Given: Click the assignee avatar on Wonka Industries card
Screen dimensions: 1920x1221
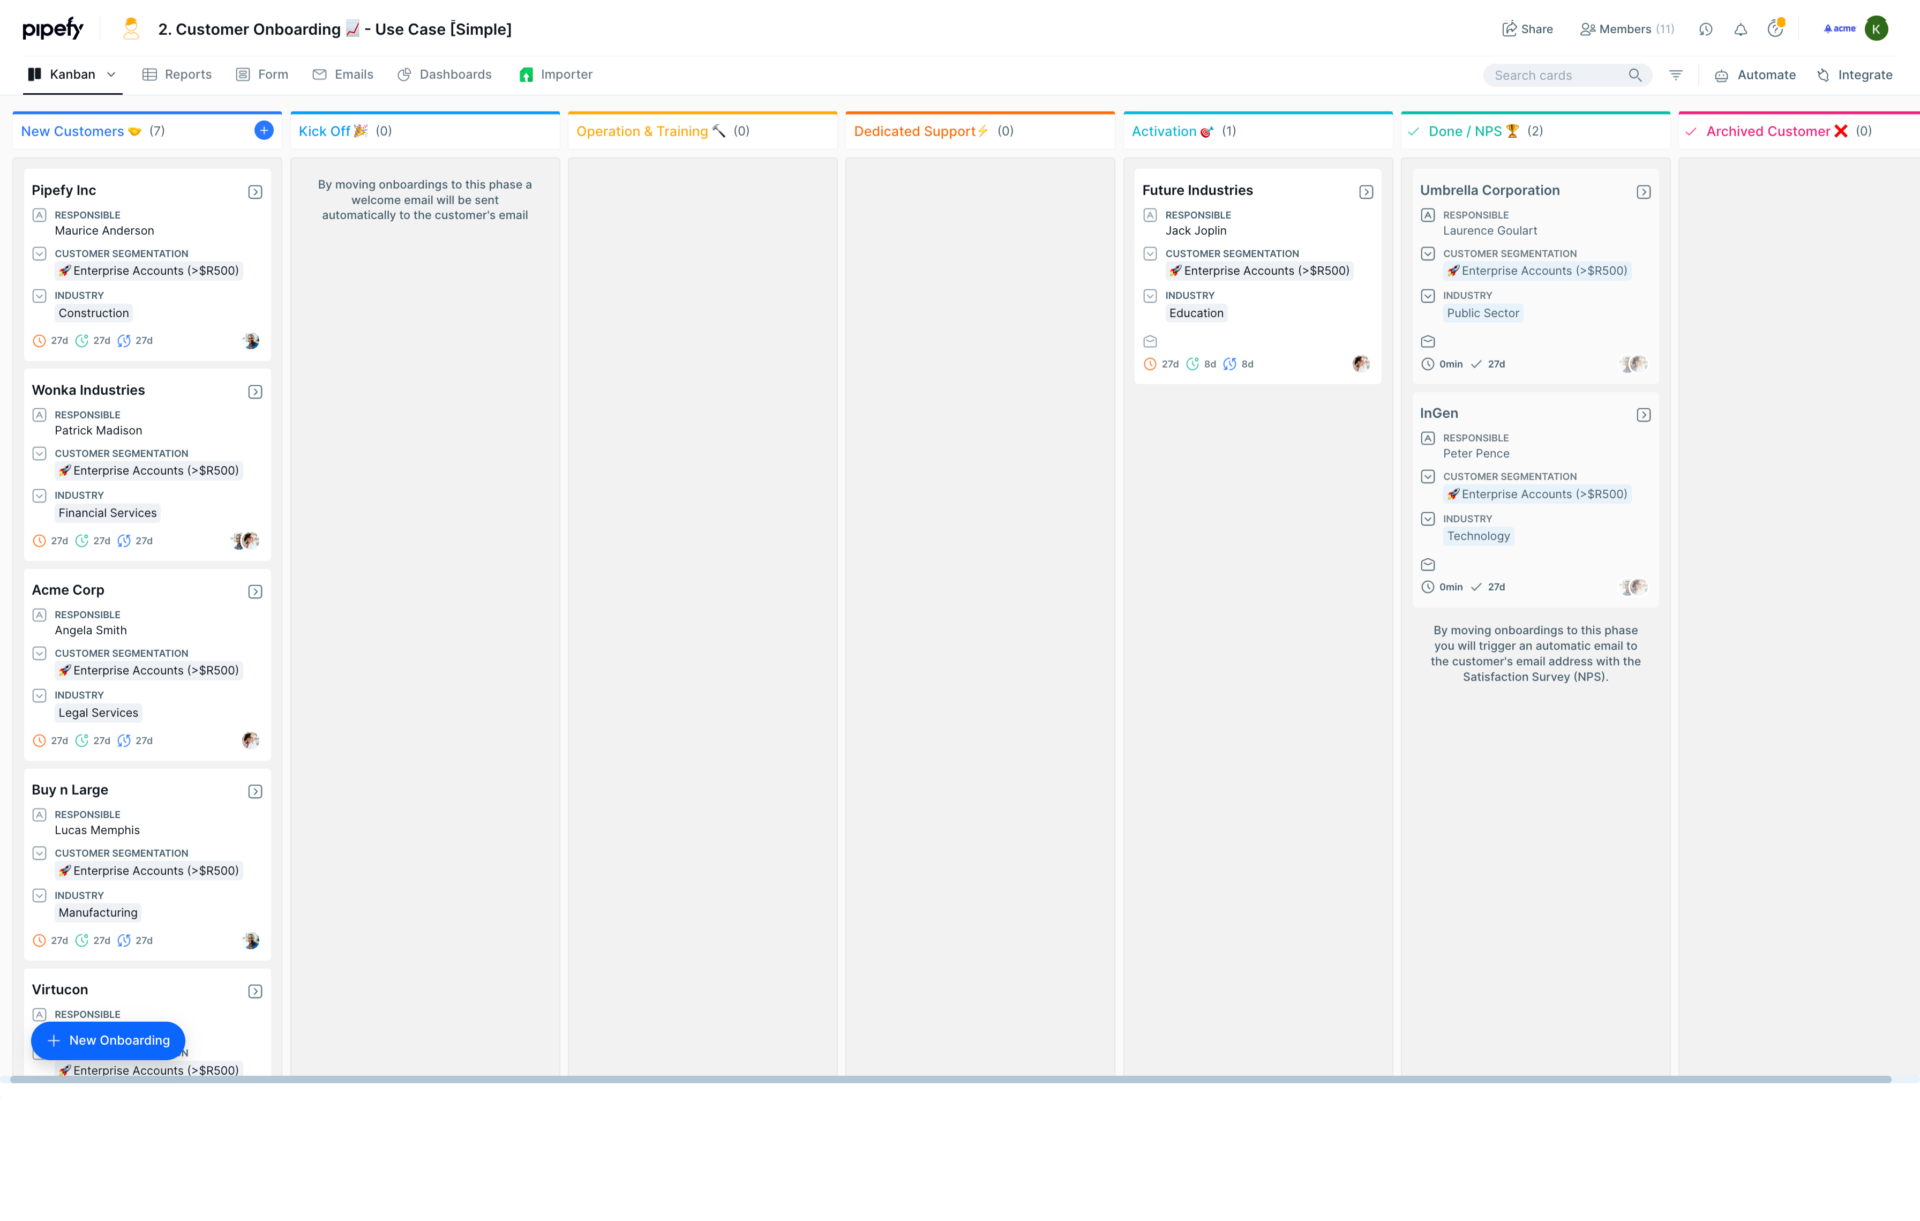Looking at the screenshot, I should (250, 540).
